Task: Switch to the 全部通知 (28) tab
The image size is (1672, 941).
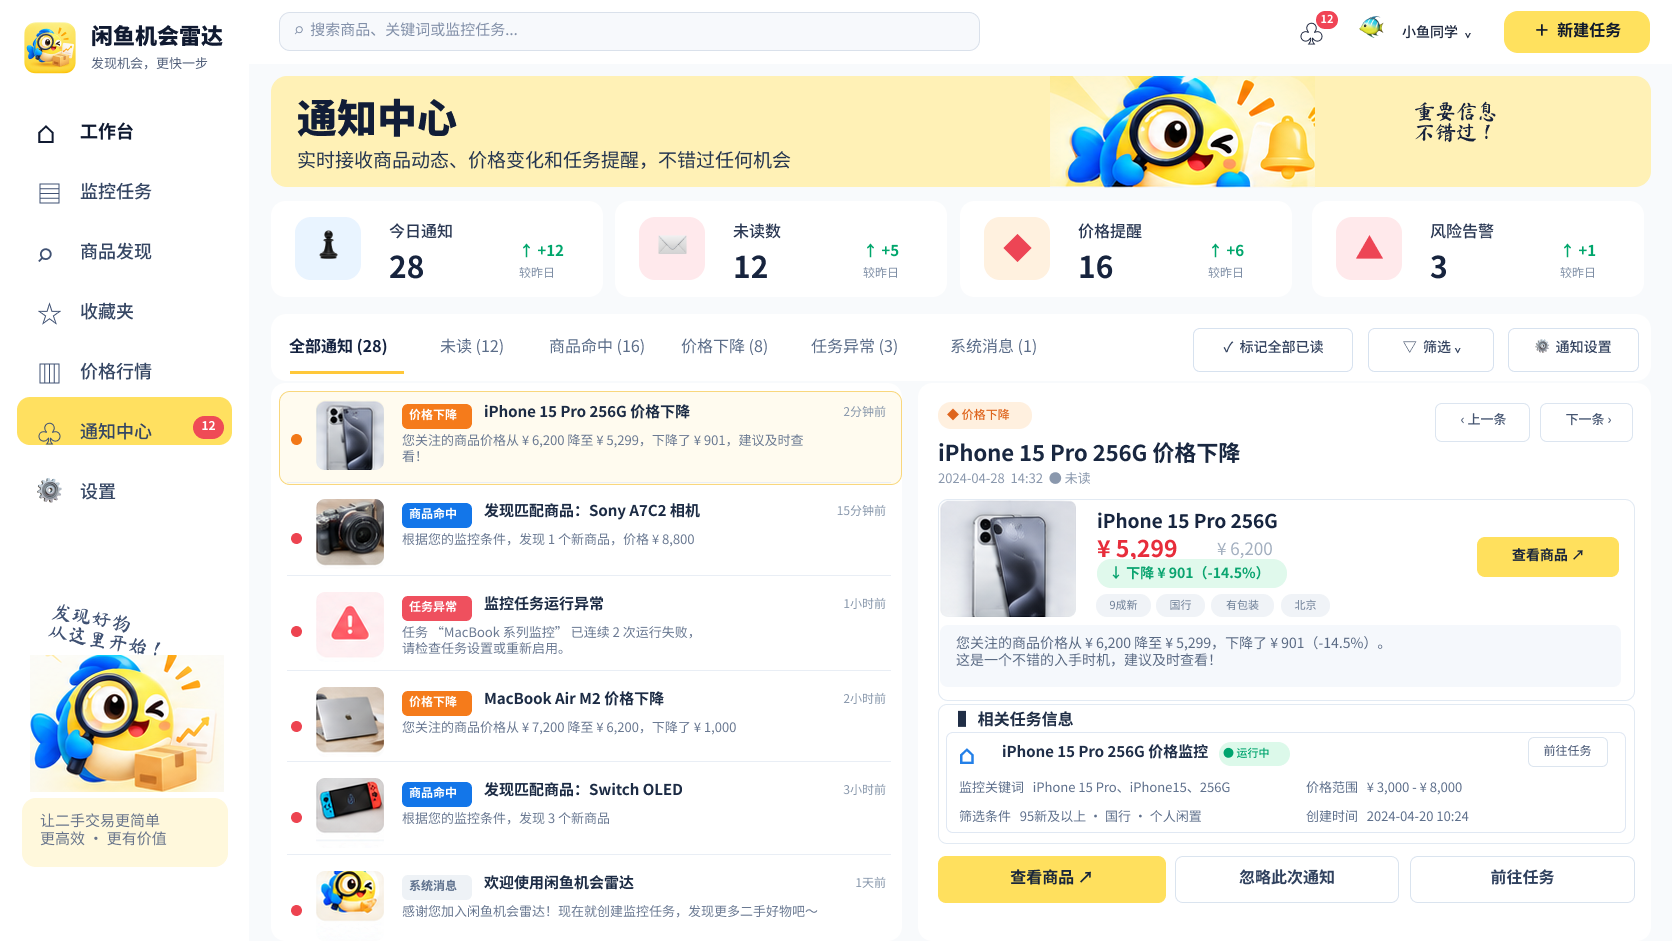Action: (x=338, y=346)
